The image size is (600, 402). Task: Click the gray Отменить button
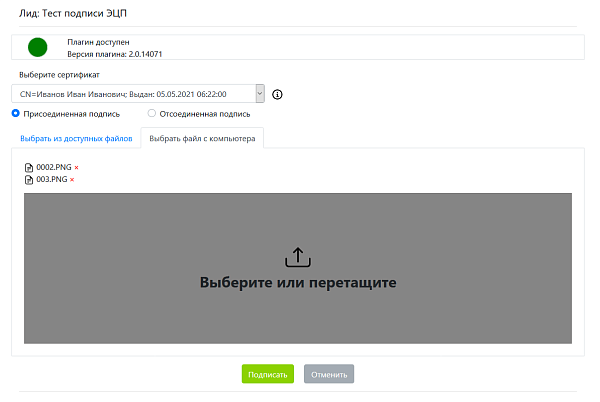coord(329,374)
